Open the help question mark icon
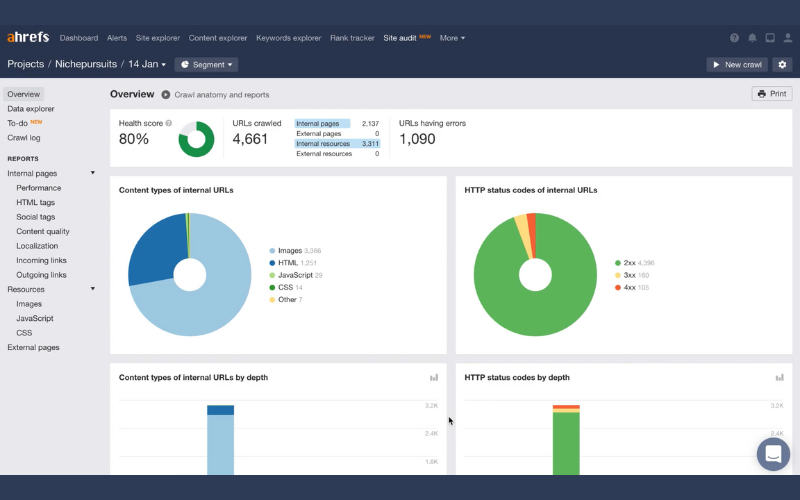This screenshot has height=500, width=800. [x=734, y=38]
